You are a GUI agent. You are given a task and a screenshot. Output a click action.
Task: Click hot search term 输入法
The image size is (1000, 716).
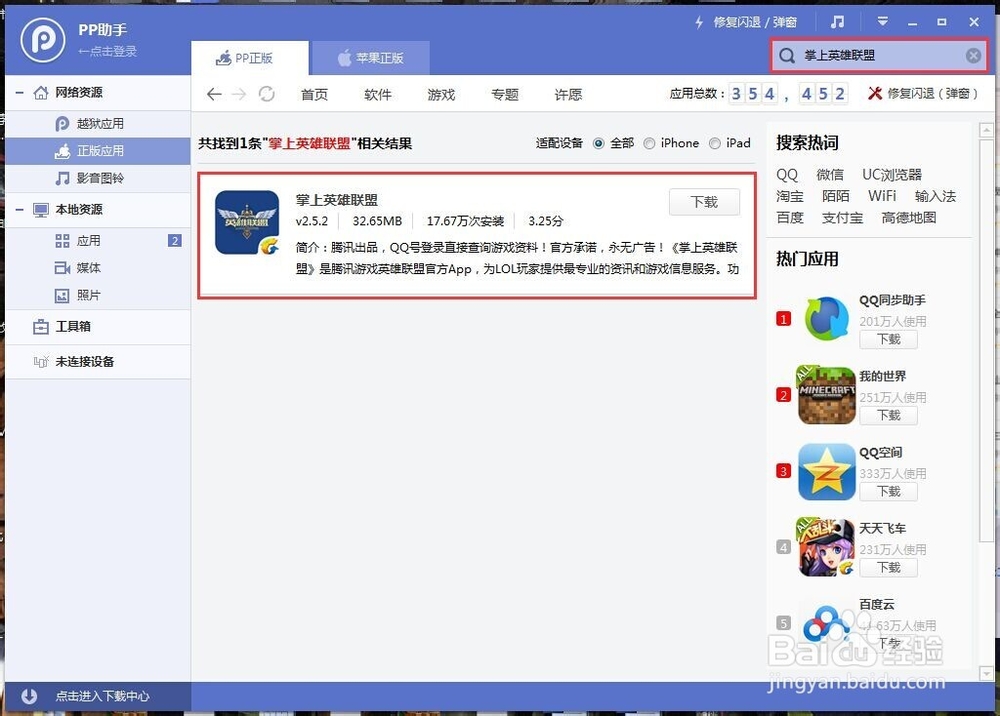(x=935, y=196)
